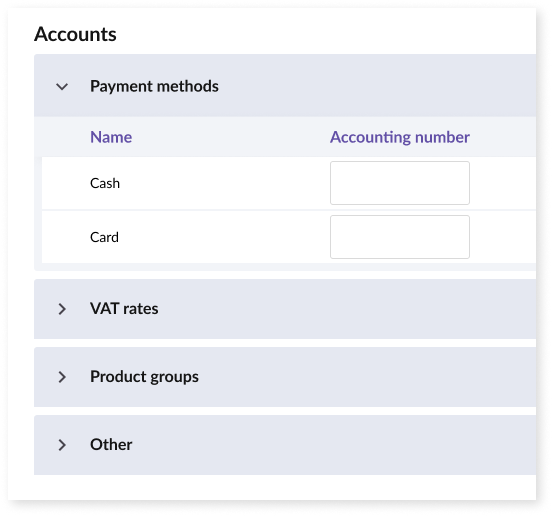Image resolution: width=552 pixels, height=516 pixels.
Task: Expand the VAT rates section label
Action: (x=124, y=309)
